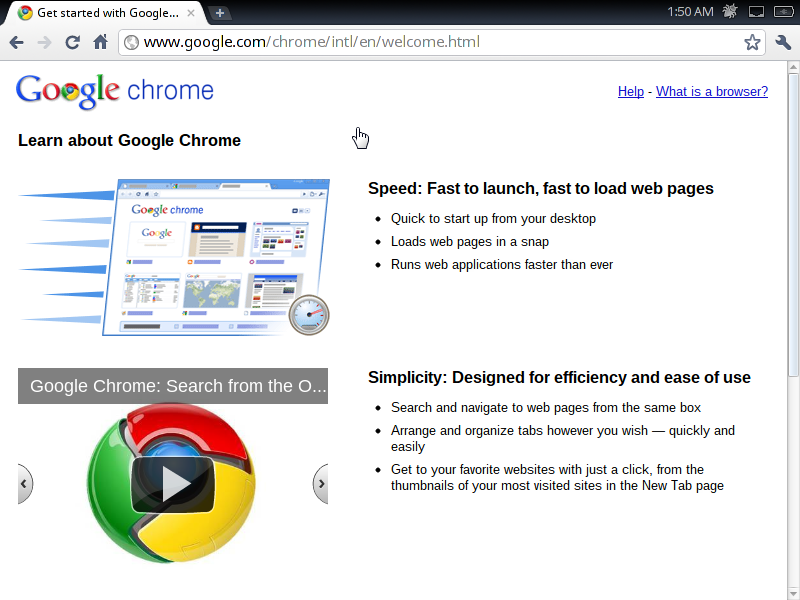Go back with the back arrow
Viewport: 800px width, 600px height.
coord(16,42)
